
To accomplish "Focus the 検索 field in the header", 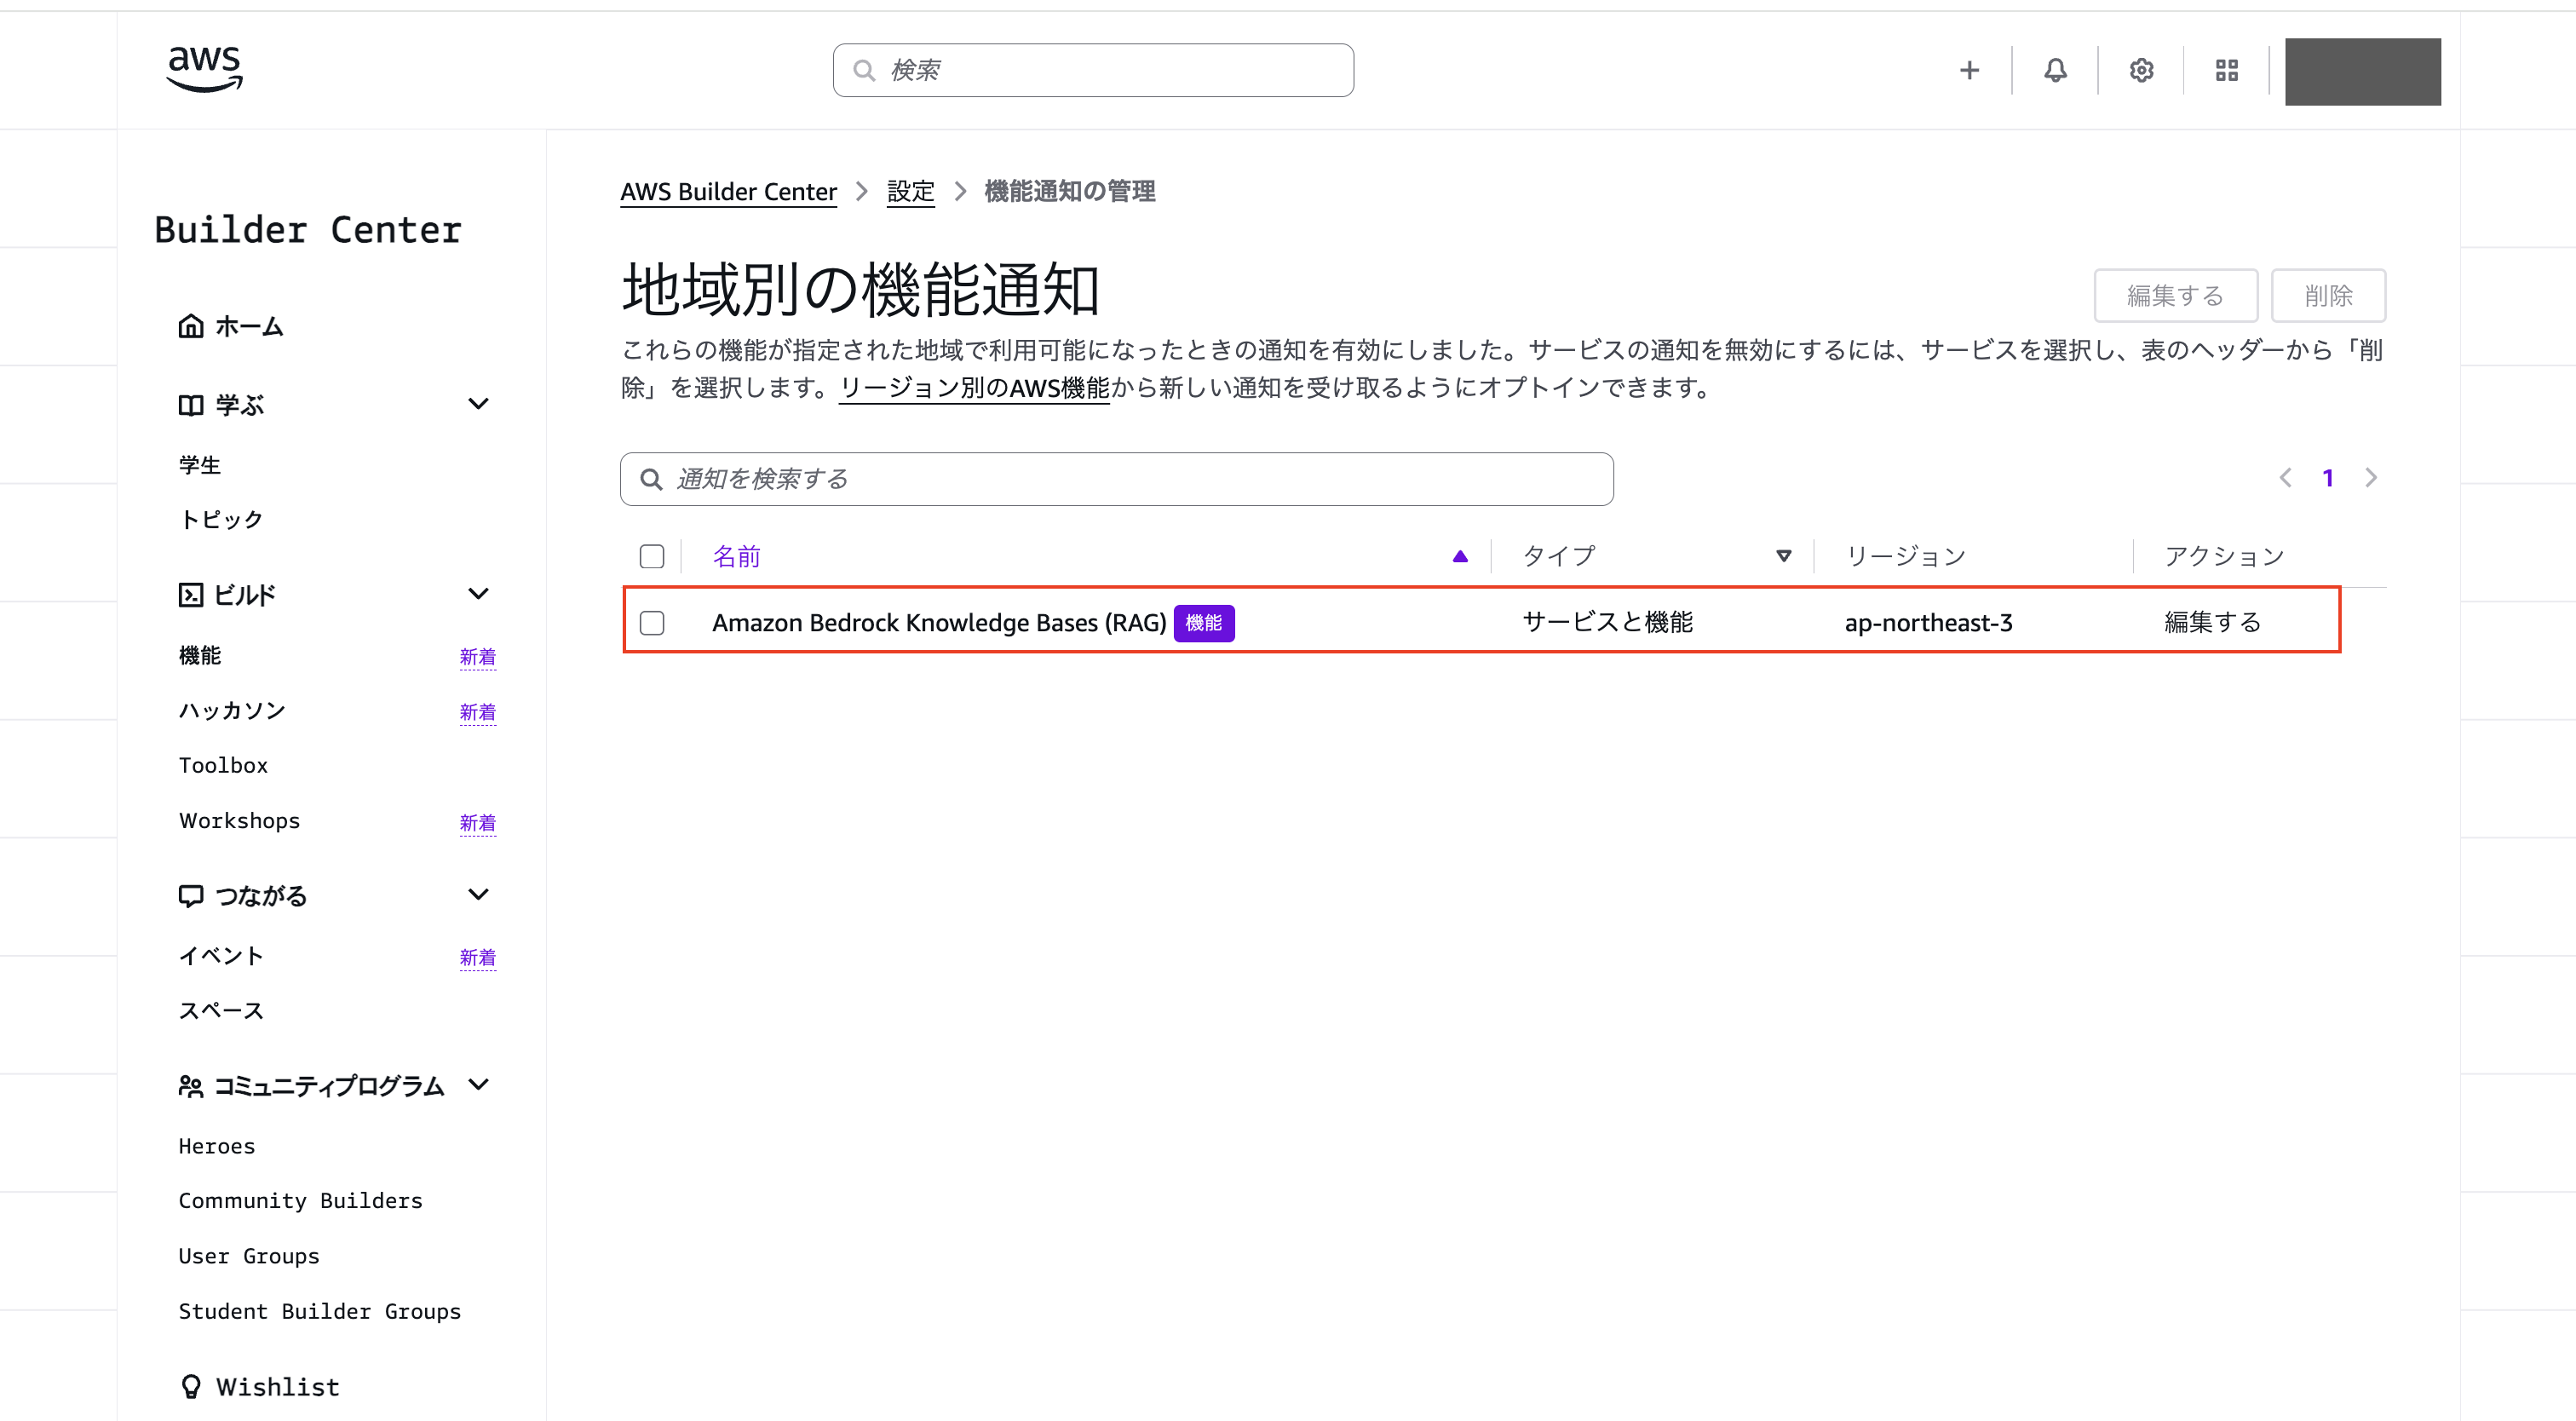I will tap(1093, 70).
